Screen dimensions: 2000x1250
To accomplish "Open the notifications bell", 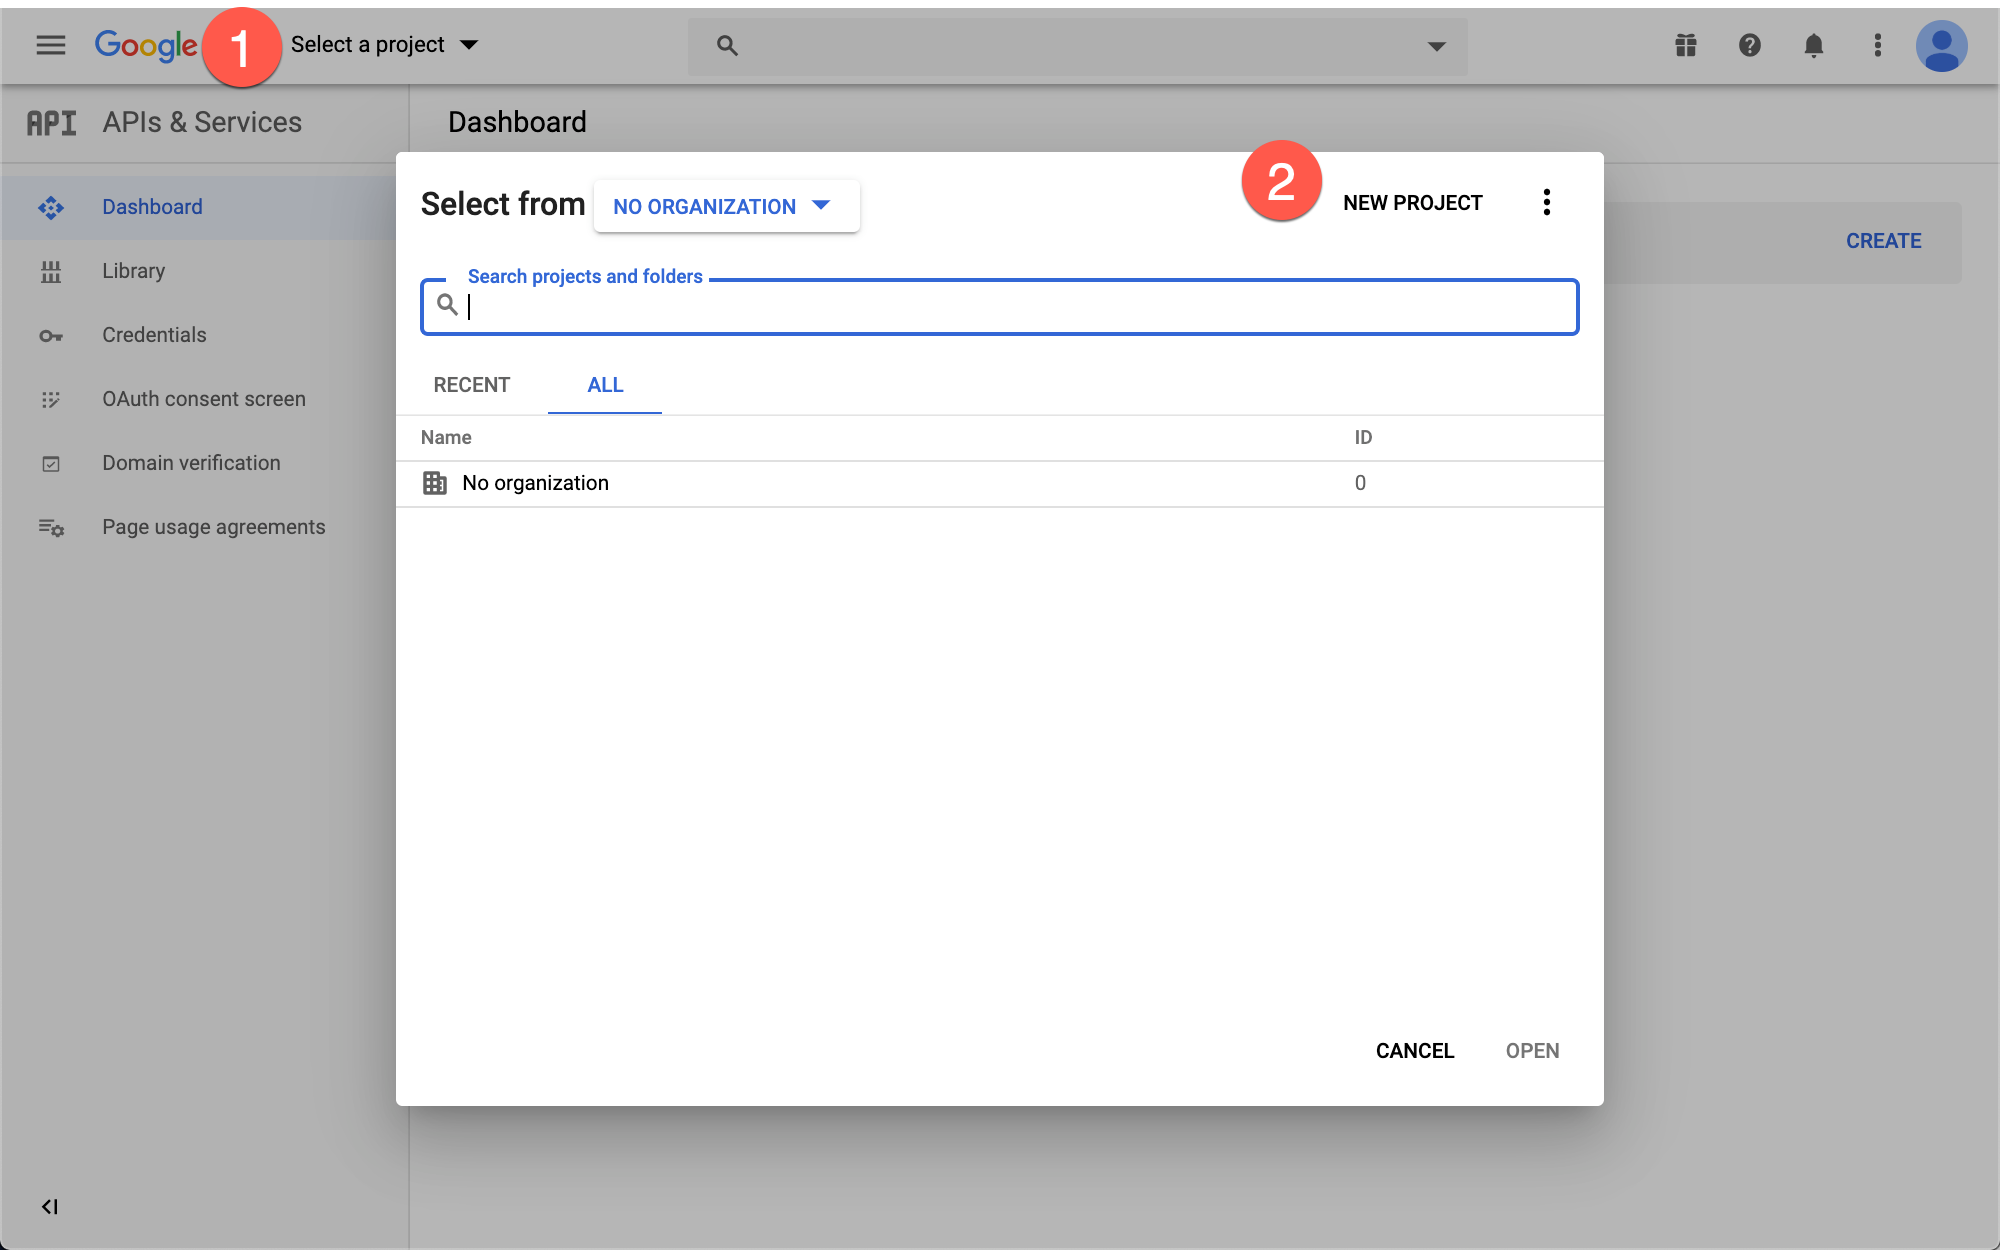I will [1814, 45].
